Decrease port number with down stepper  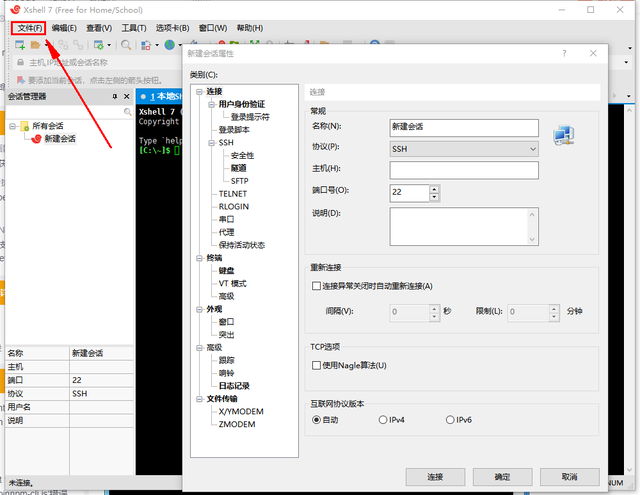tap(434, 197)
